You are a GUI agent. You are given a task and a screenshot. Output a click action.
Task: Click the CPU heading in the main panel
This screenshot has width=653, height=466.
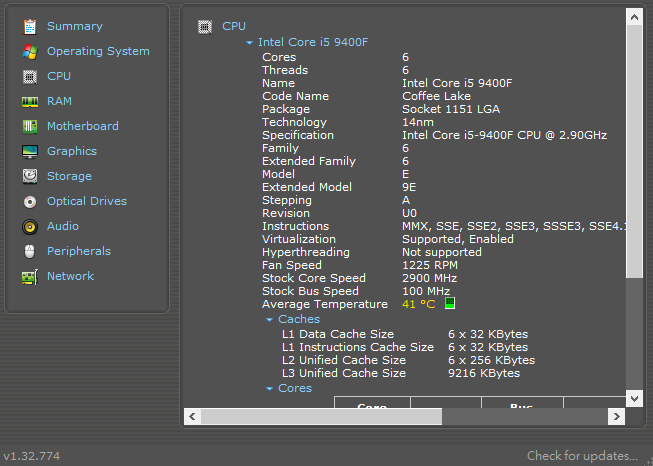click(234, 26)
